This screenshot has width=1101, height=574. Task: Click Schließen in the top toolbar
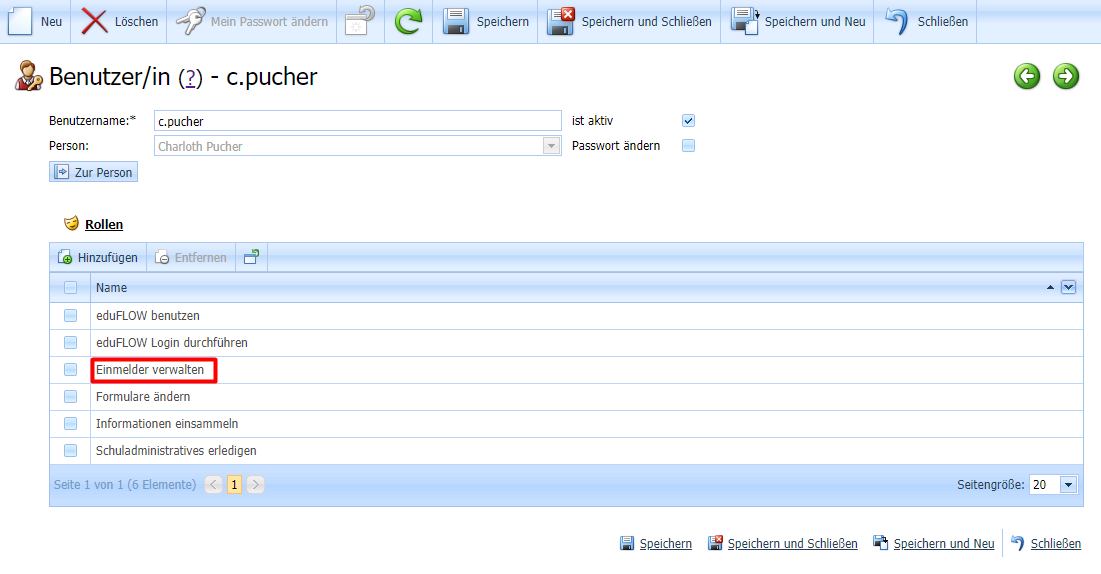coord(930,21)
